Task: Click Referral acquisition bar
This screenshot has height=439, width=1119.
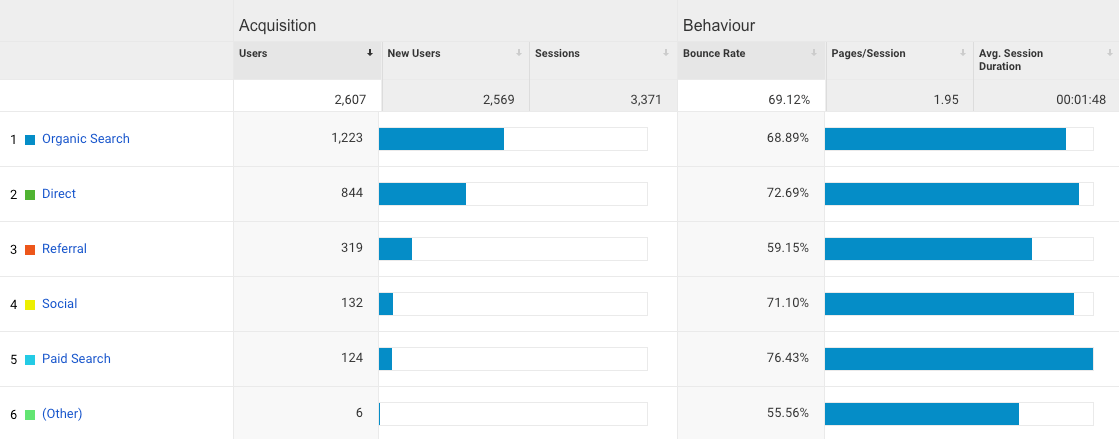Action: 395,249
